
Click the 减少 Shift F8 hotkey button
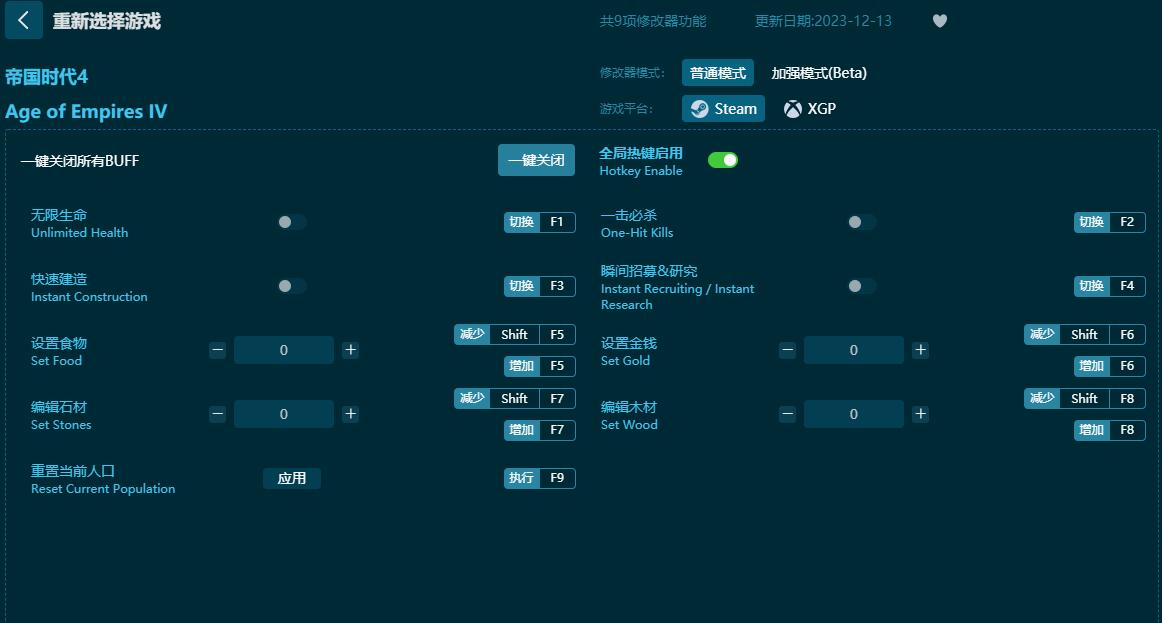(1085, 399)
